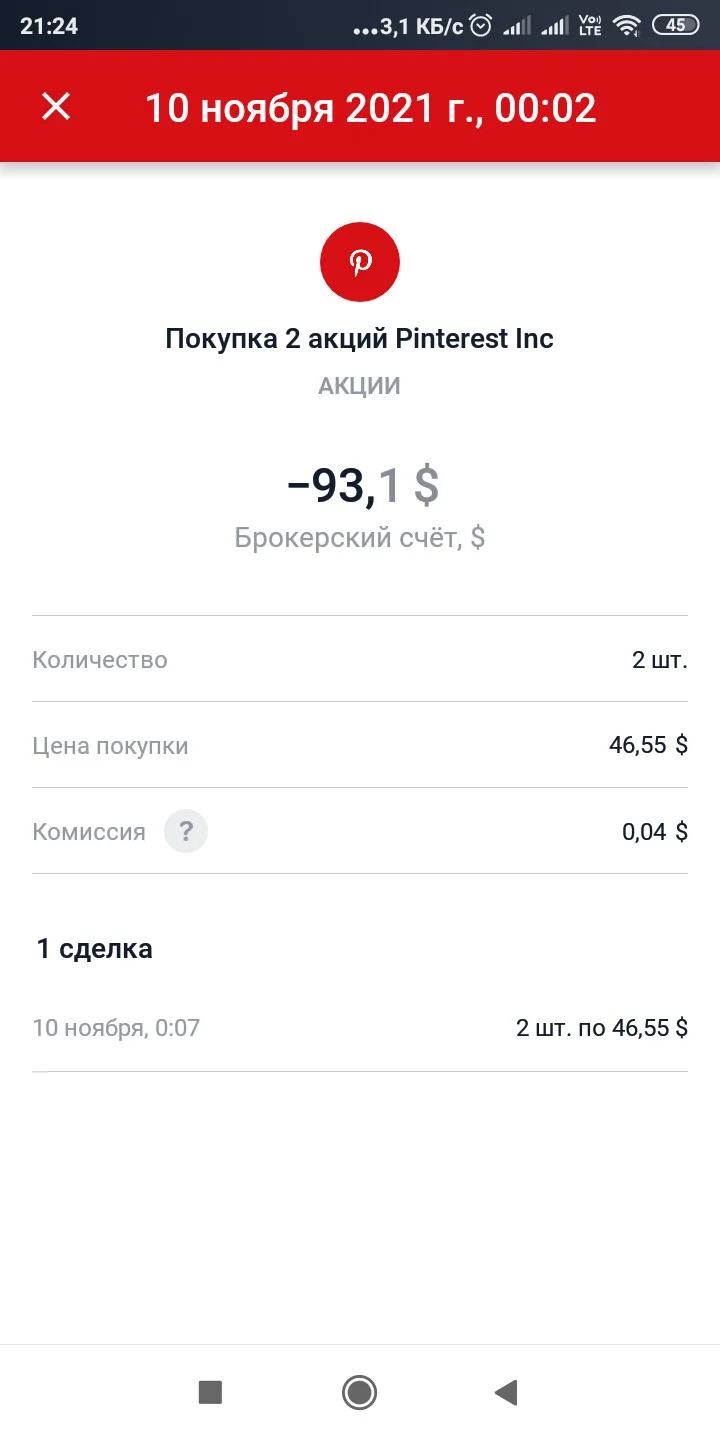The image size is (720, 1440).
Task: Tap the Количество row showing 2 шт.
Action: (x=360, y=660)
